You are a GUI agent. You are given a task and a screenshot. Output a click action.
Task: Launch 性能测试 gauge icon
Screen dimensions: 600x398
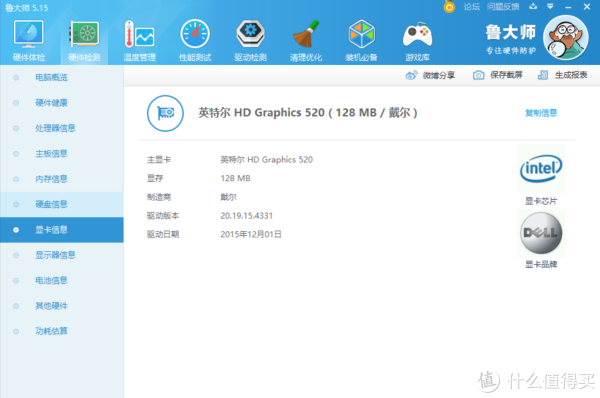(x=195, y=34)
